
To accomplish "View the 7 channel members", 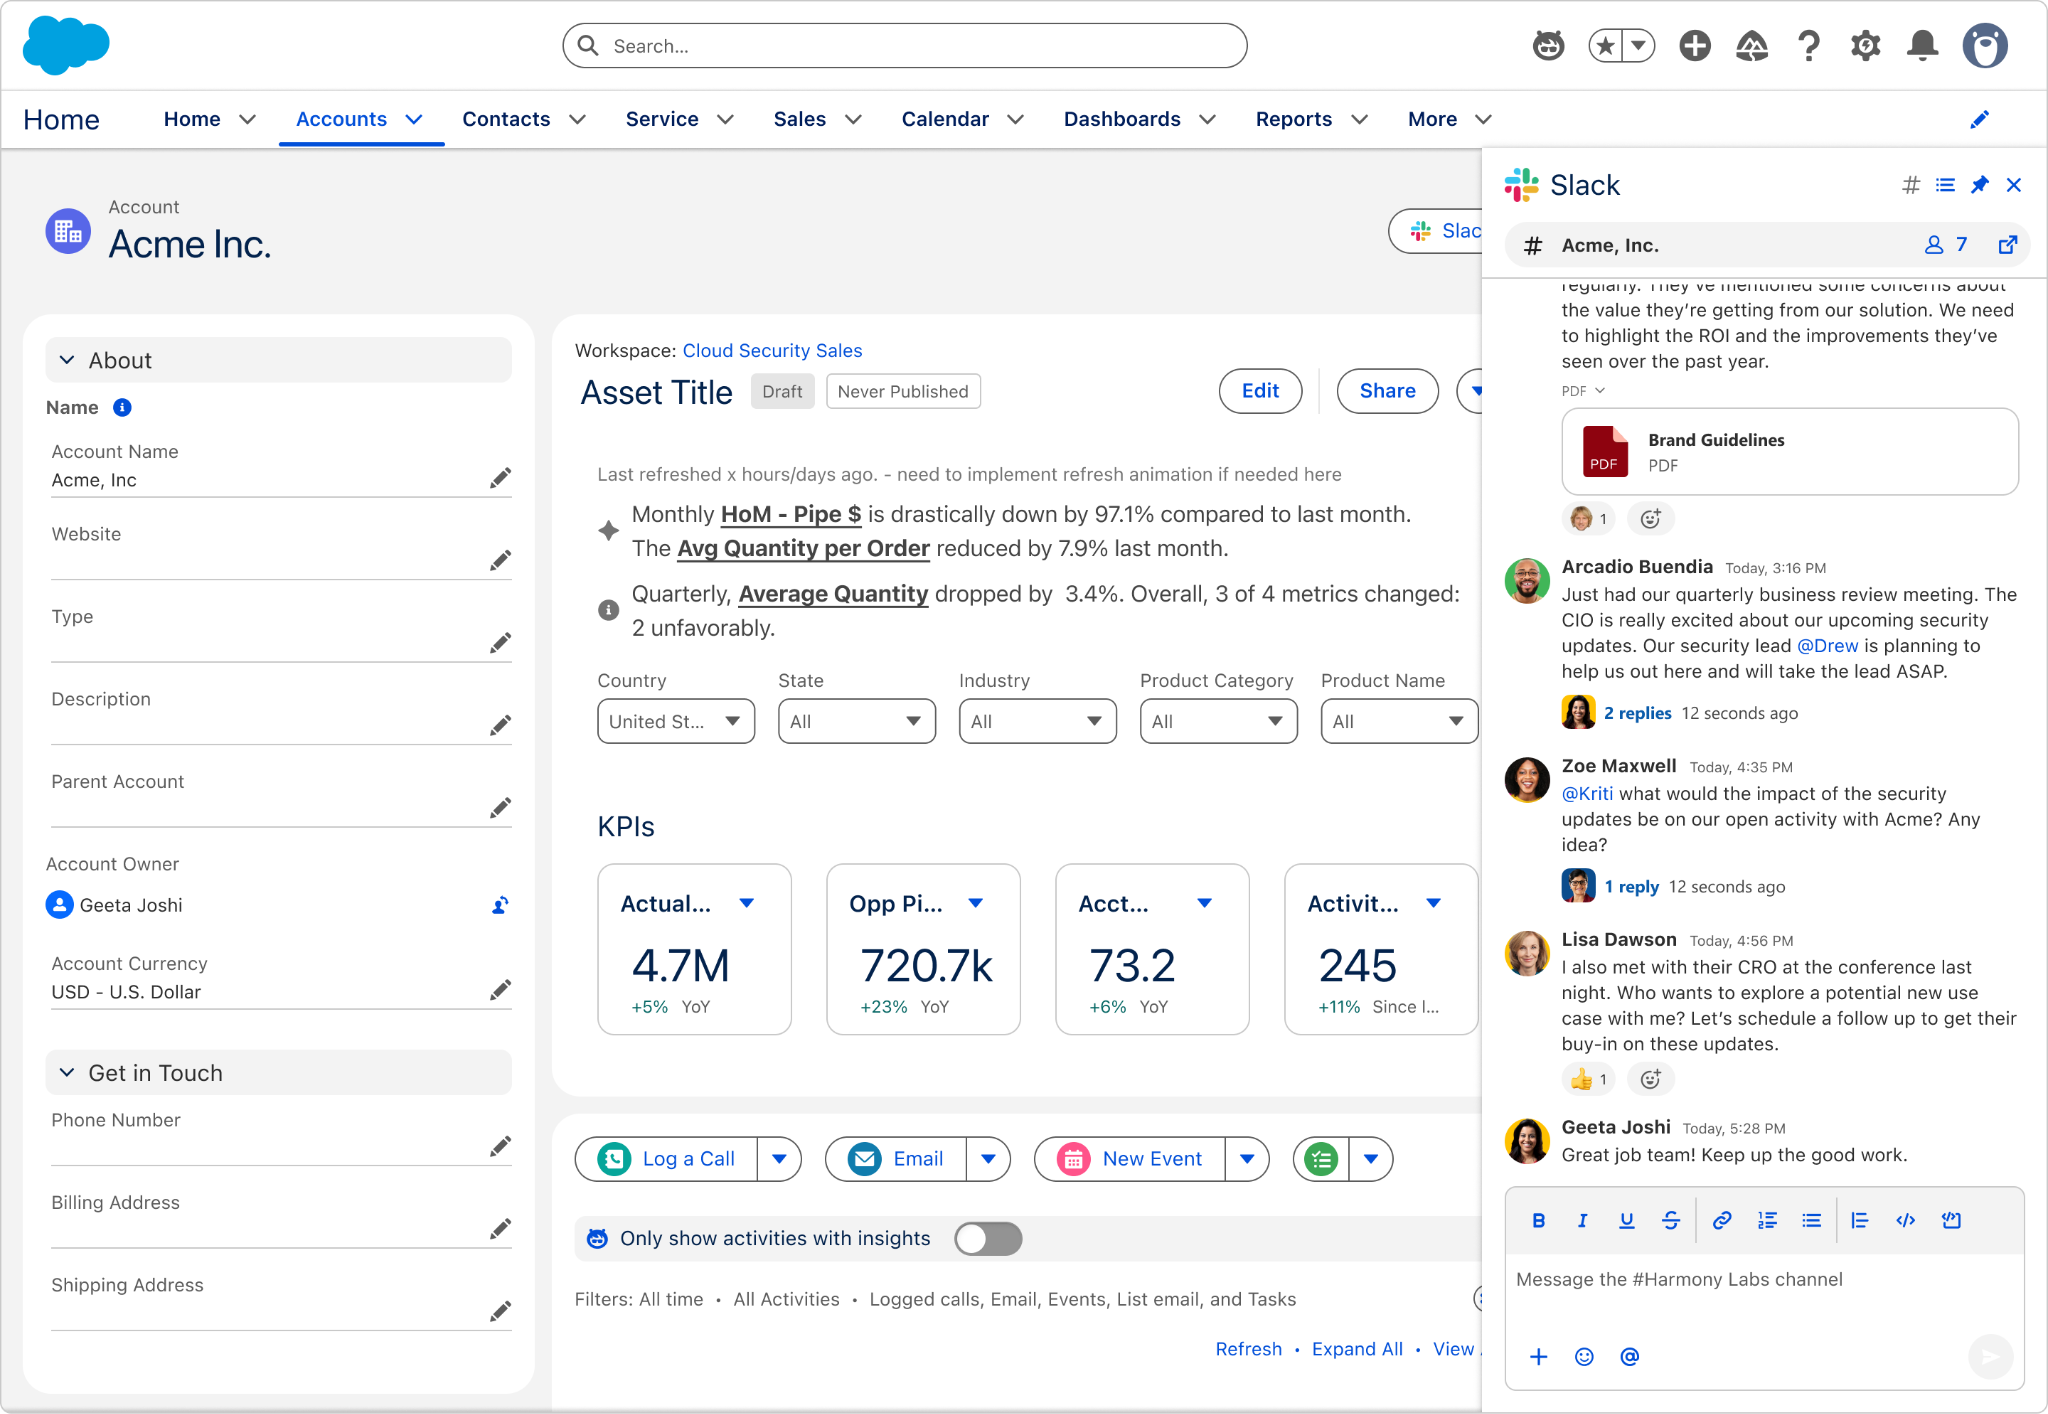I will click(1946, 245).
